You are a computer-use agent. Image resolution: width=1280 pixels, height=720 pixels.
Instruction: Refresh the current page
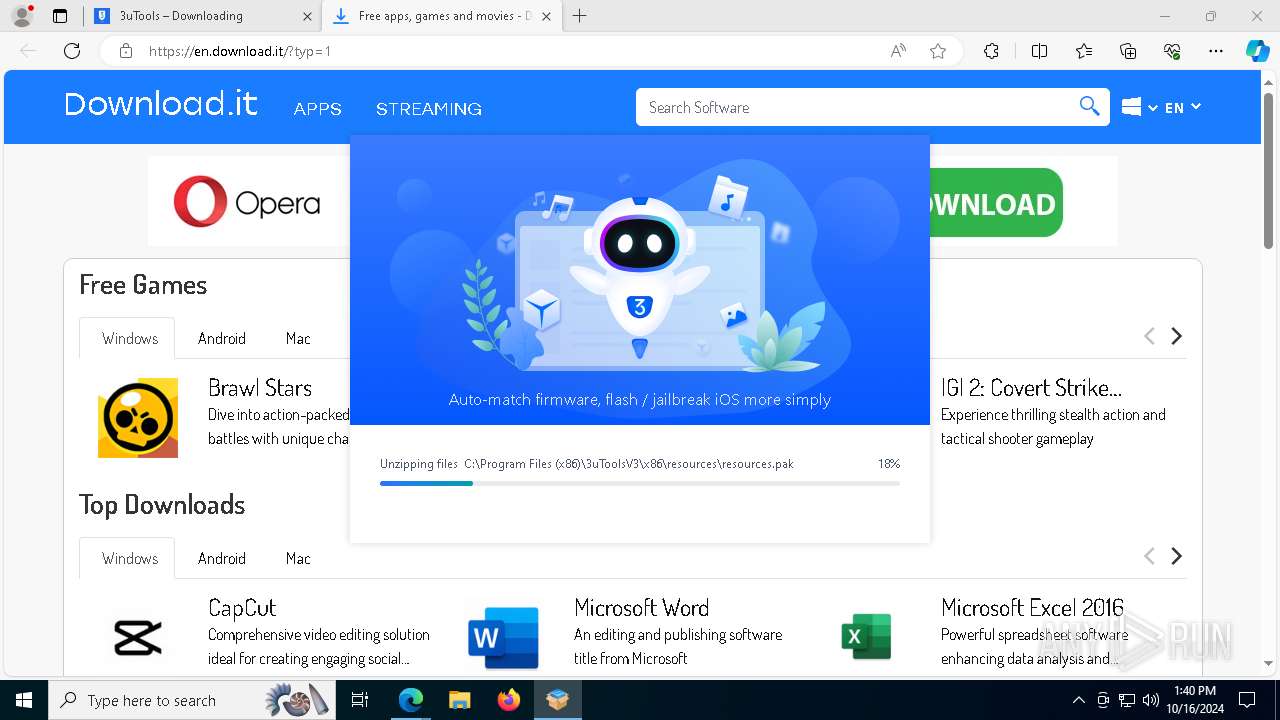coord(72,51)
